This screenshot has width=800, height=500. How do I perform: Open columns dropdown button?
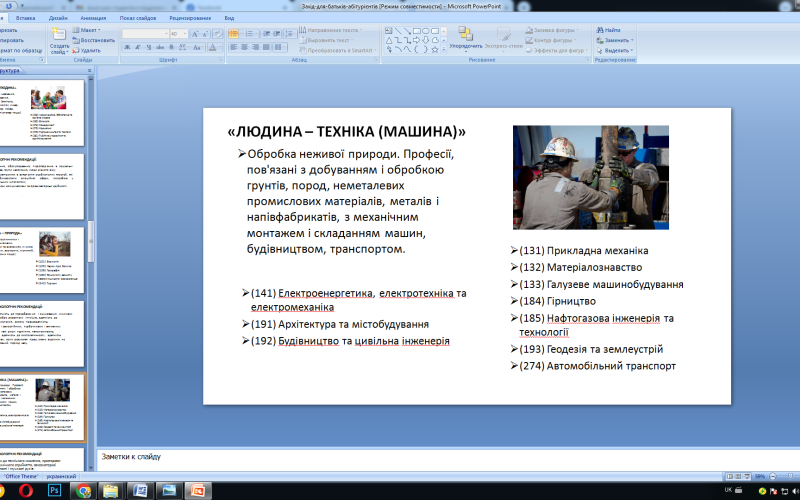coord(279,47)
